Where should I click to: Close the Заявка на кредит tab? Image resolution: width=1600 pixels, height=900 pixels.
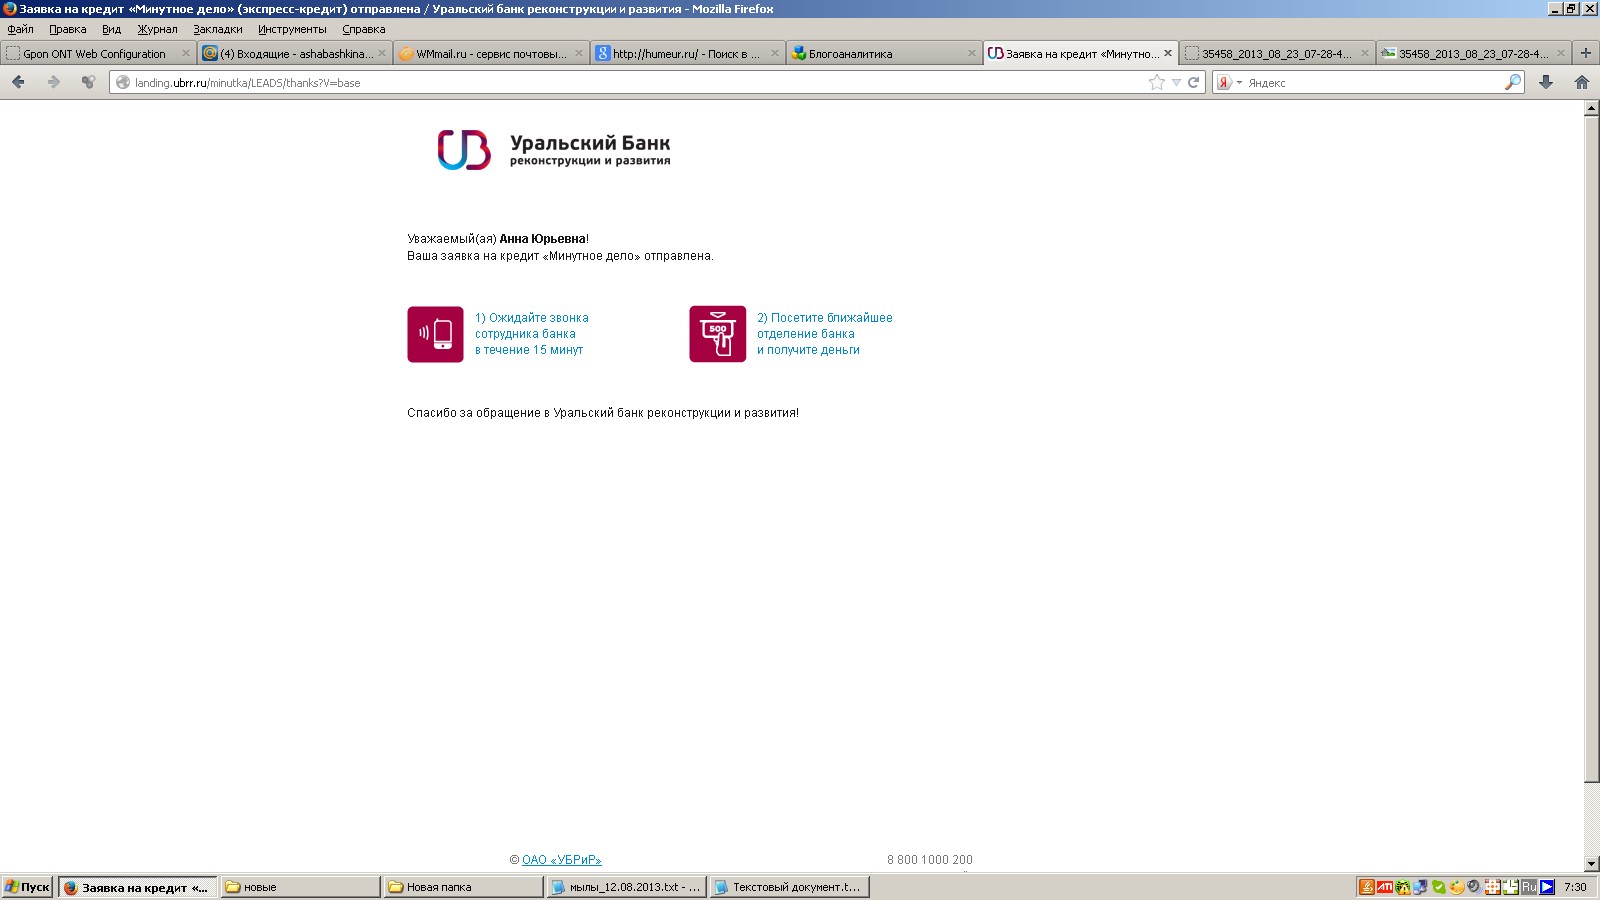point(1167,54)
